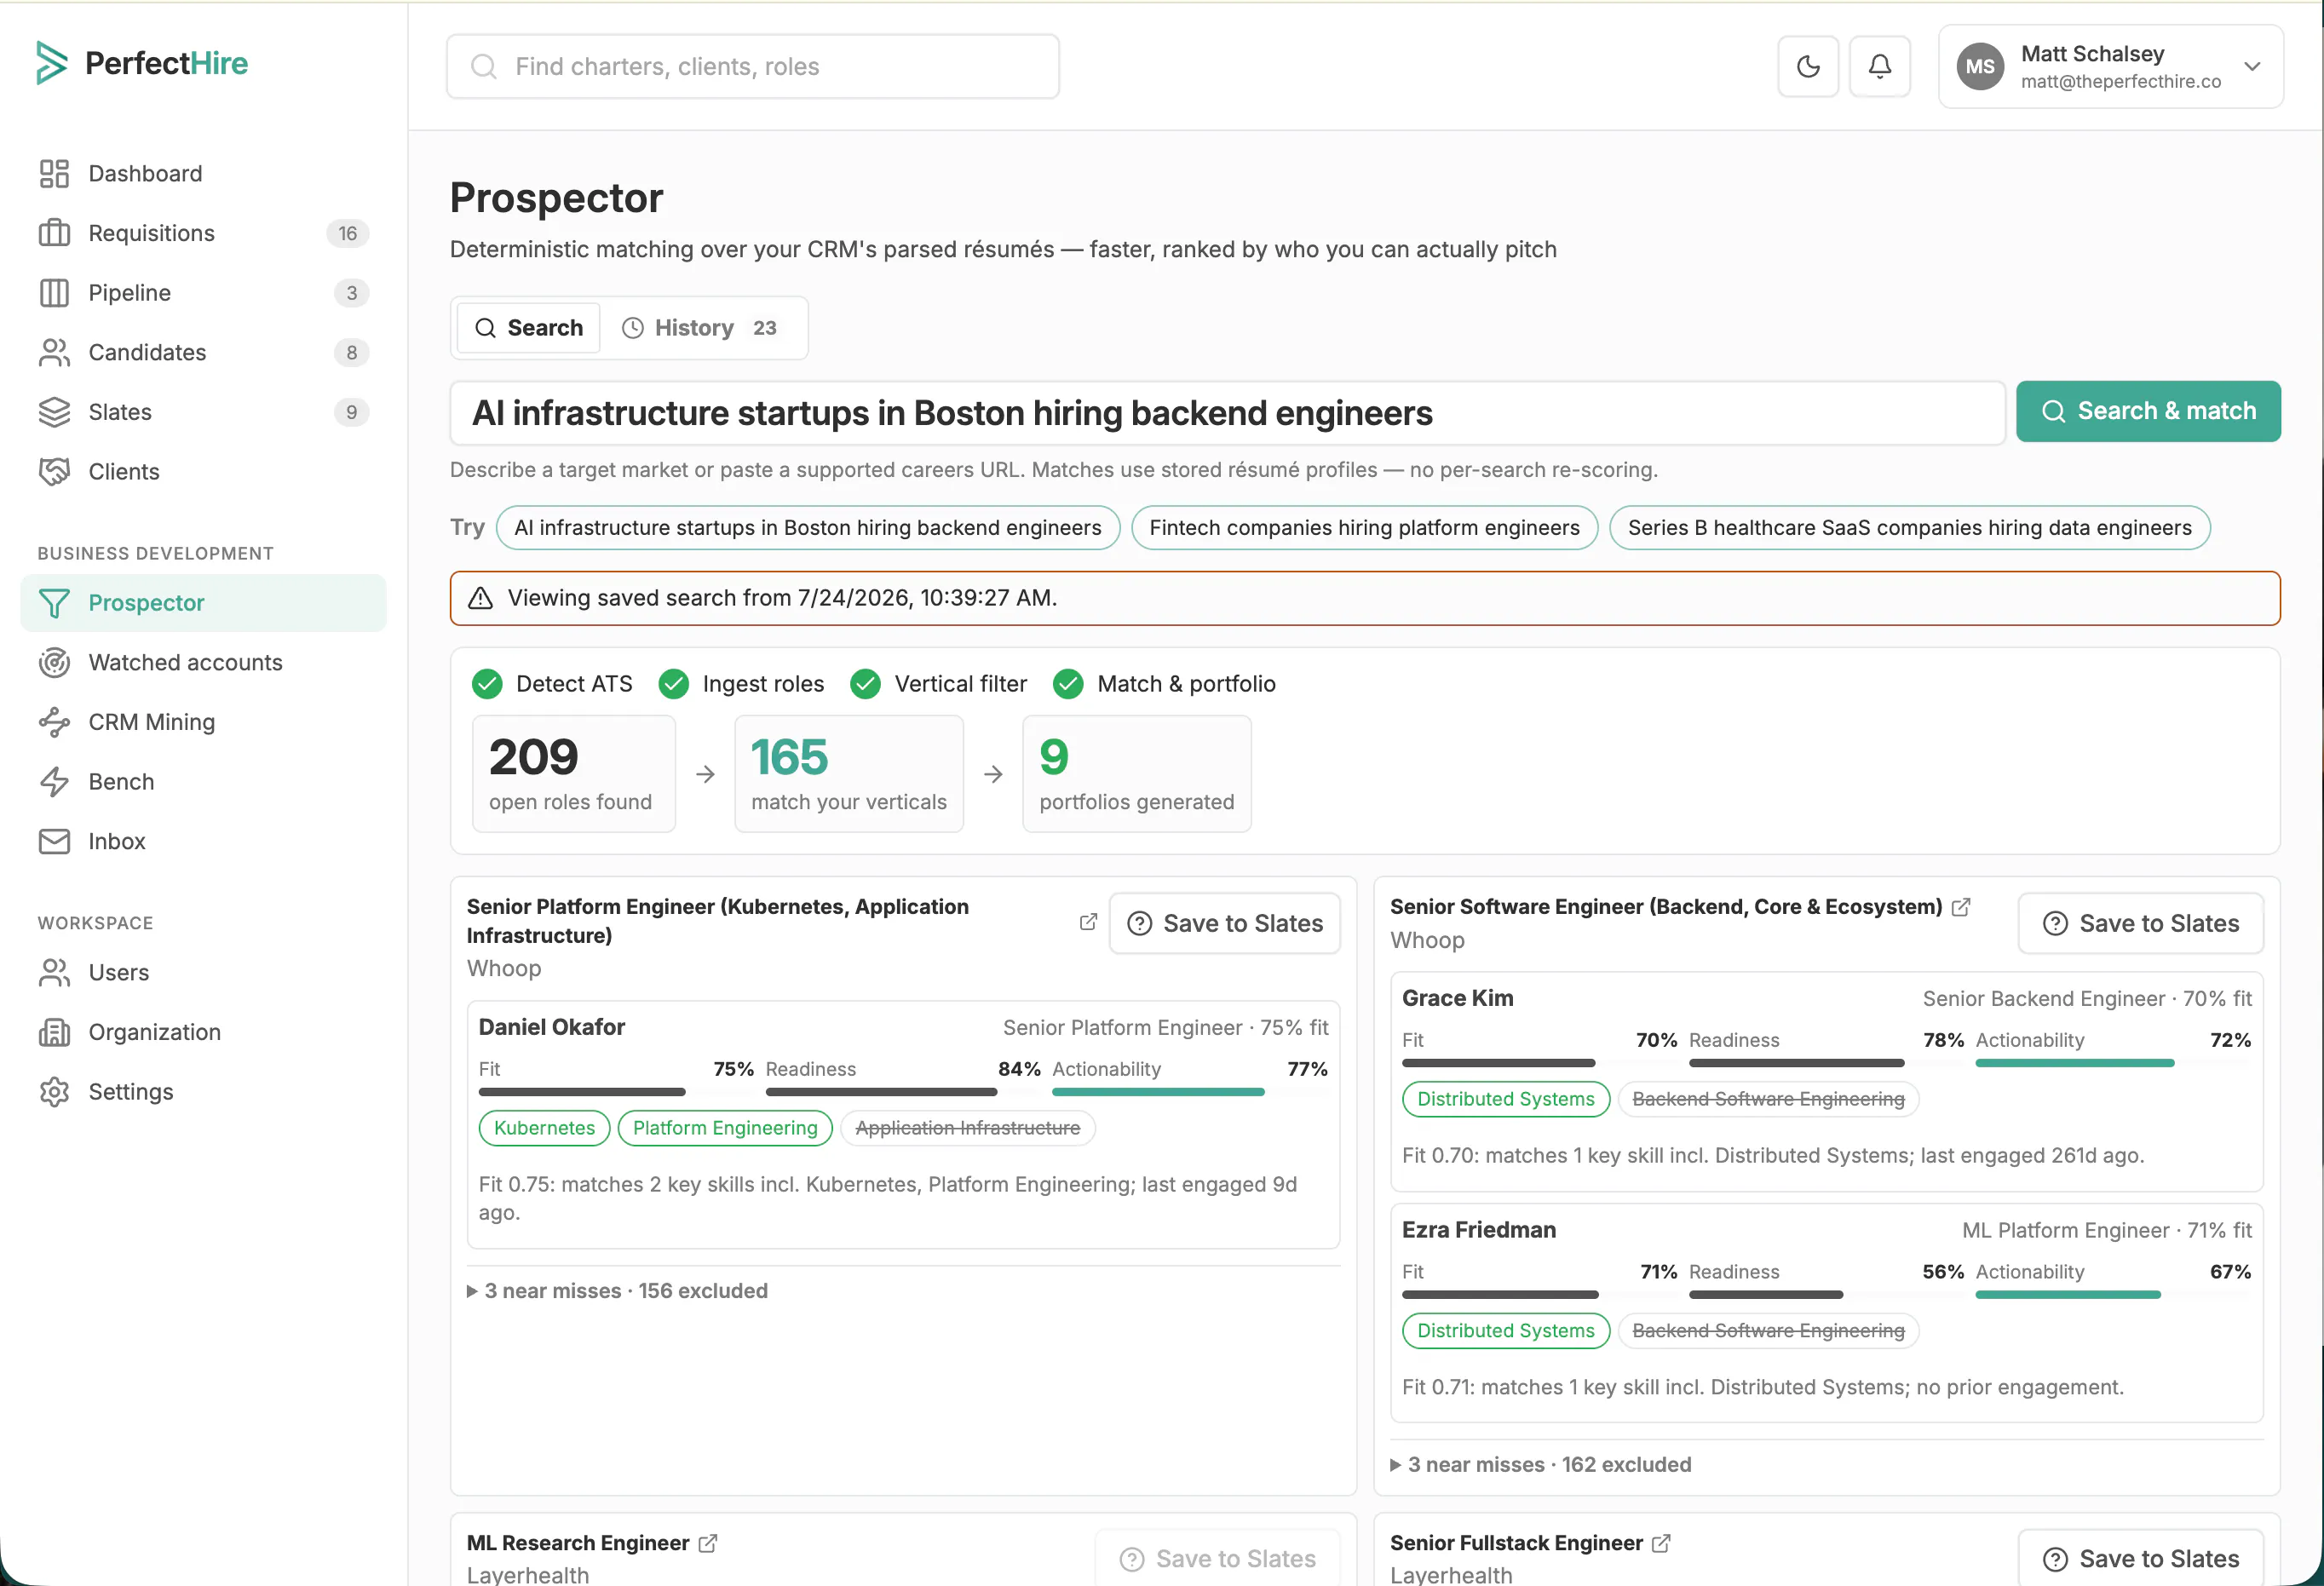
Task: Click the struck-through Application Infrastructure tag
Action: coord(968,1128)
